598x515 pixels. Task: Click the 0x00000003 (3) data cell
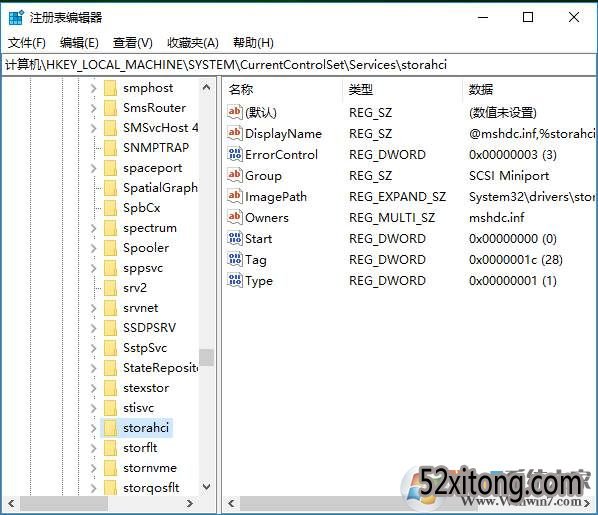click(513, 155)
